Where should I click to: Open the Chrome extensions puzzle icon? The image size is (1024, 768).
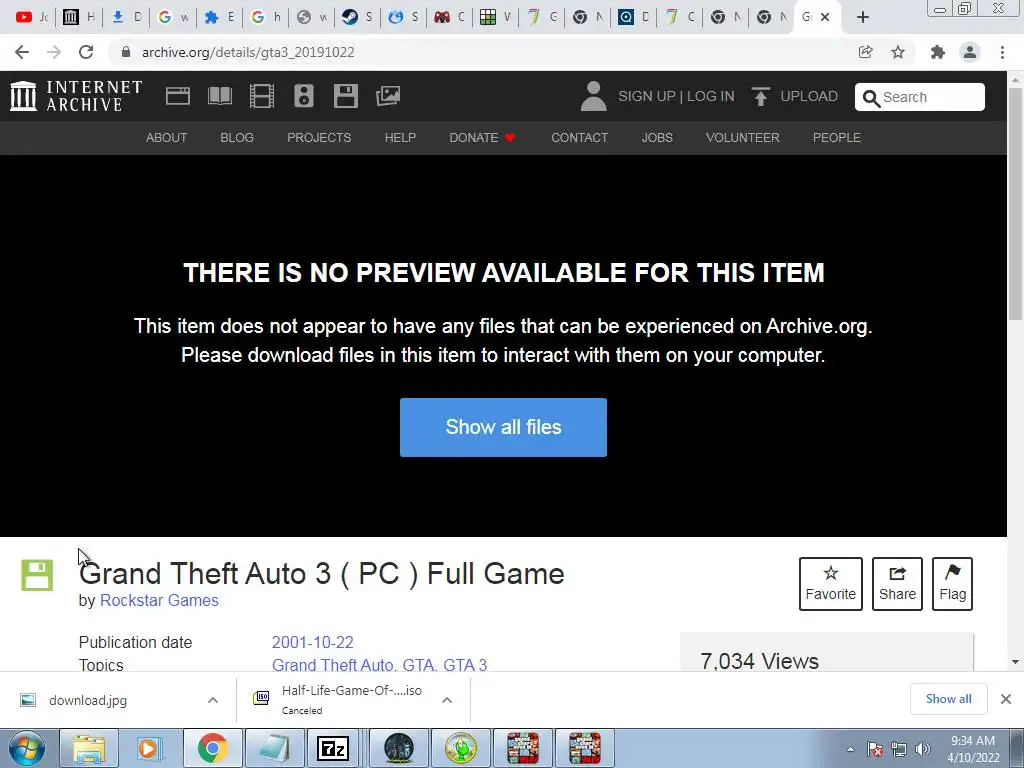[938, 52]
